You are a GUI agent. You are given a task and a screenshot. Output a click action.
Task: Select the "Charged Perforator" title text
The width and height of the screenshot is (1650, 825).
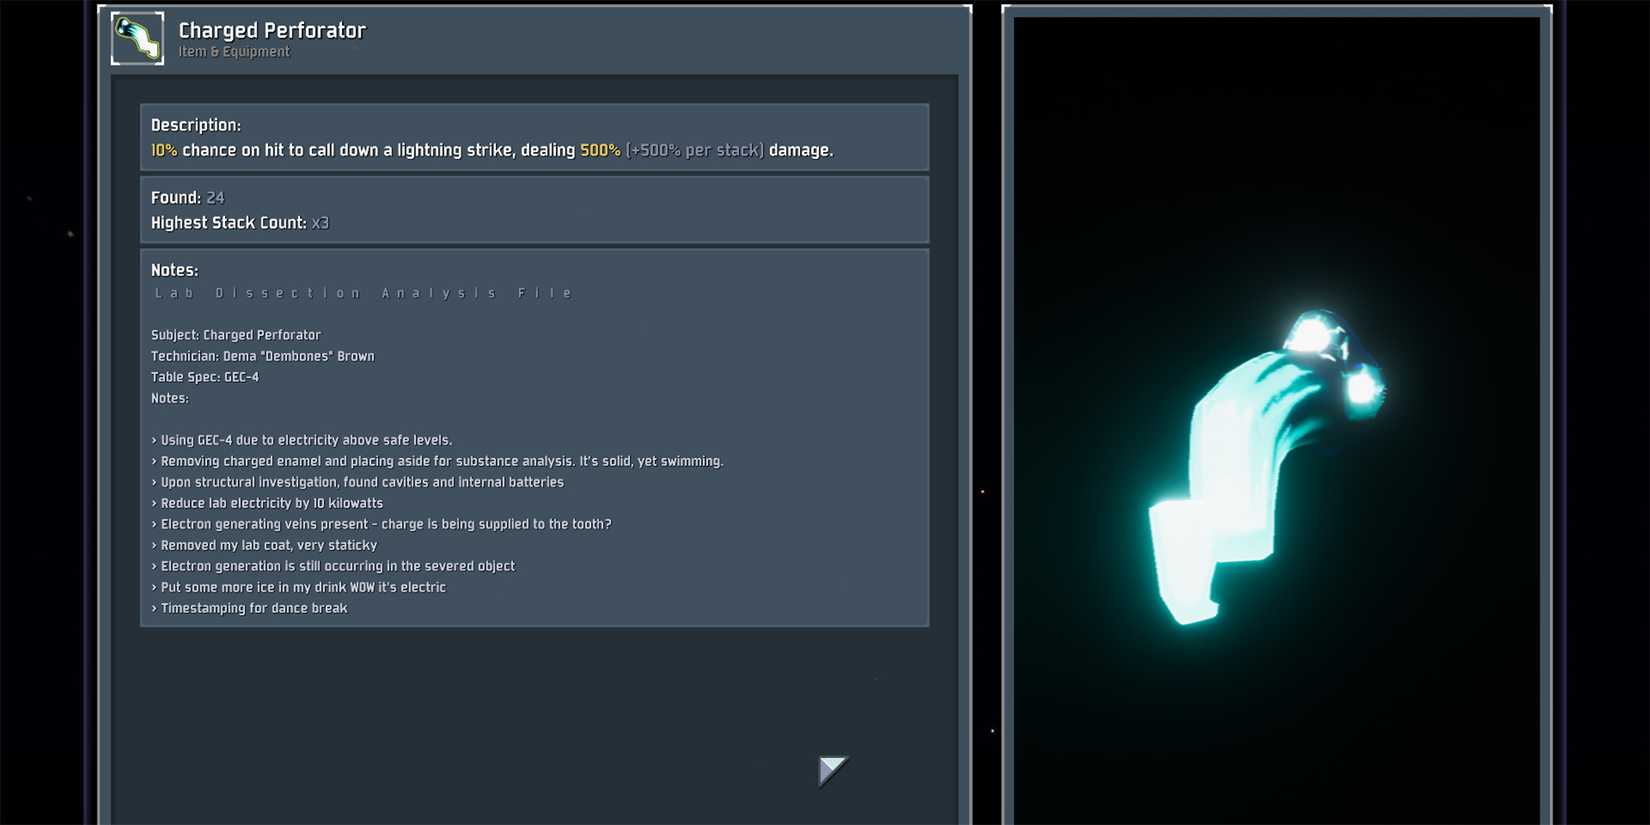click(x=272, y=30)
